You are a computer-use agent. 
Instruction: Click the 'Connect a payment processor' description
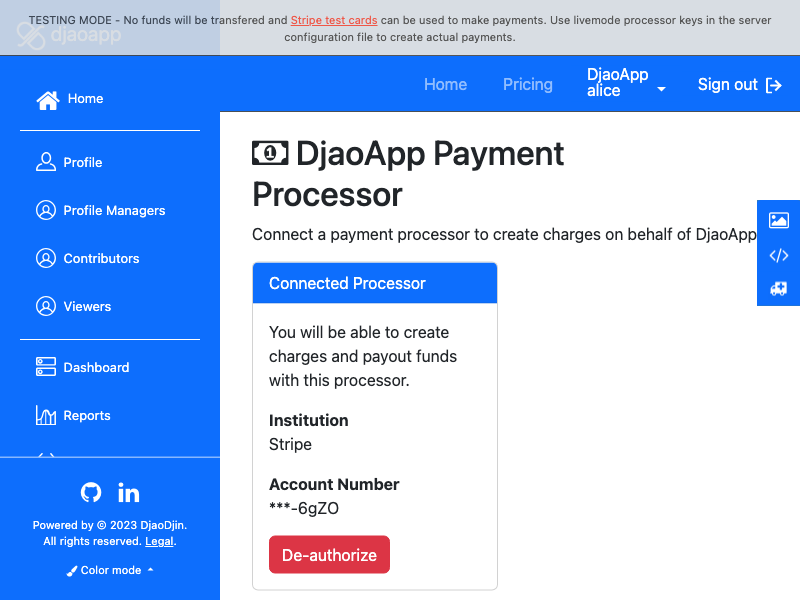[504, 234]
